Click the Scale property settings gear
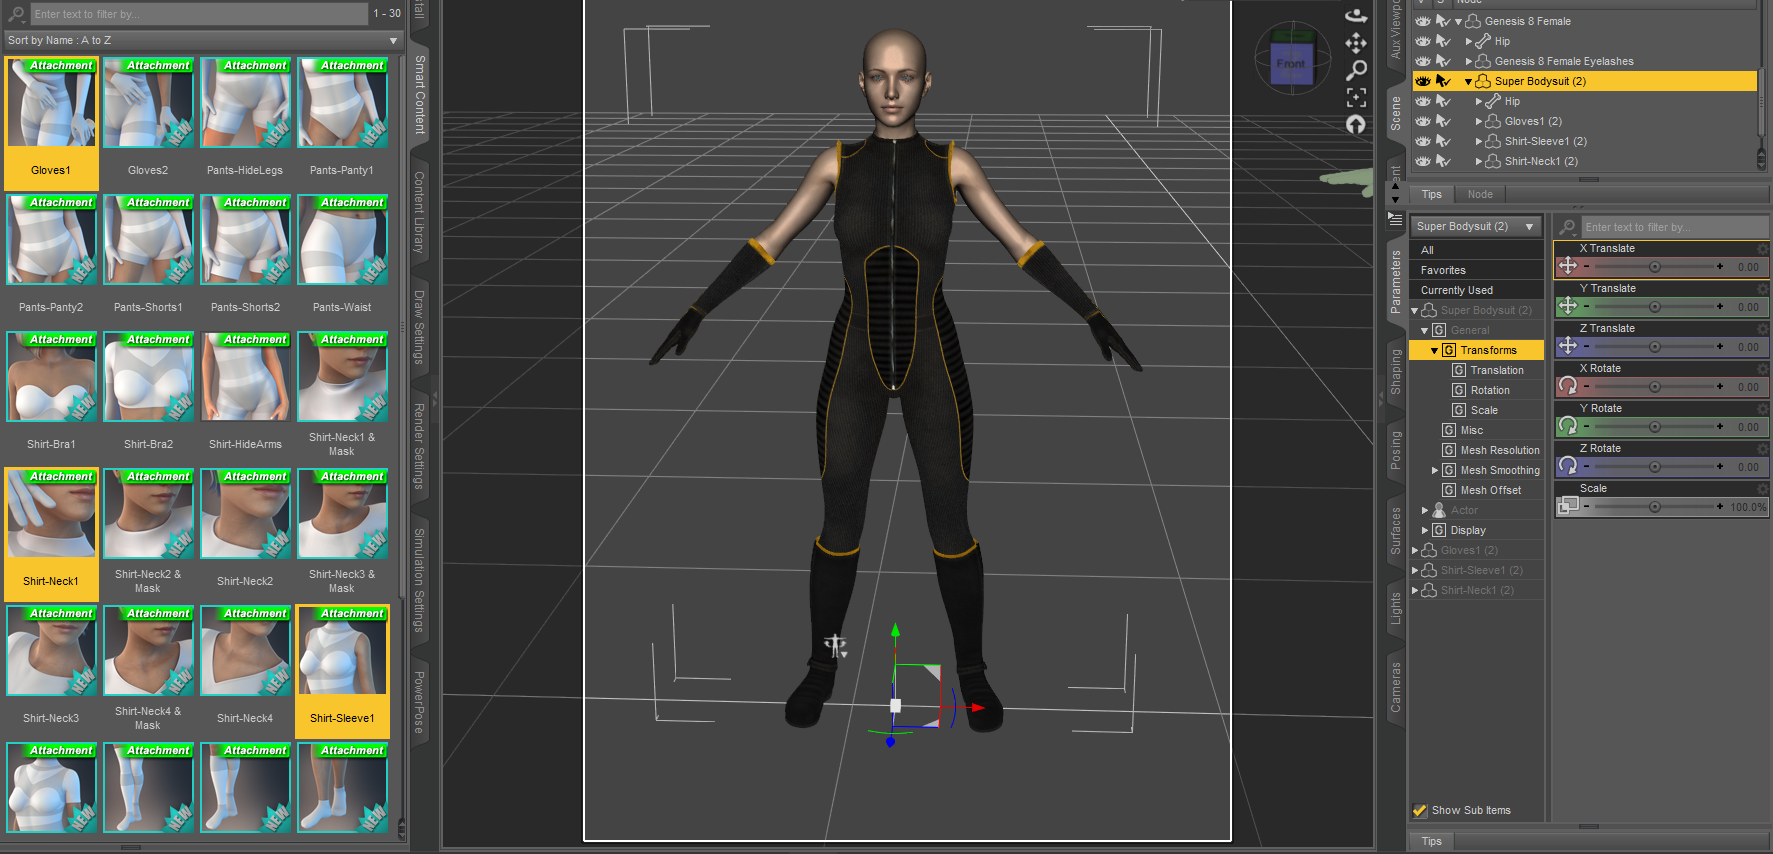The width and height of the screenshot is (1773, 854). pyautogui.click(x=1762, y=488)
